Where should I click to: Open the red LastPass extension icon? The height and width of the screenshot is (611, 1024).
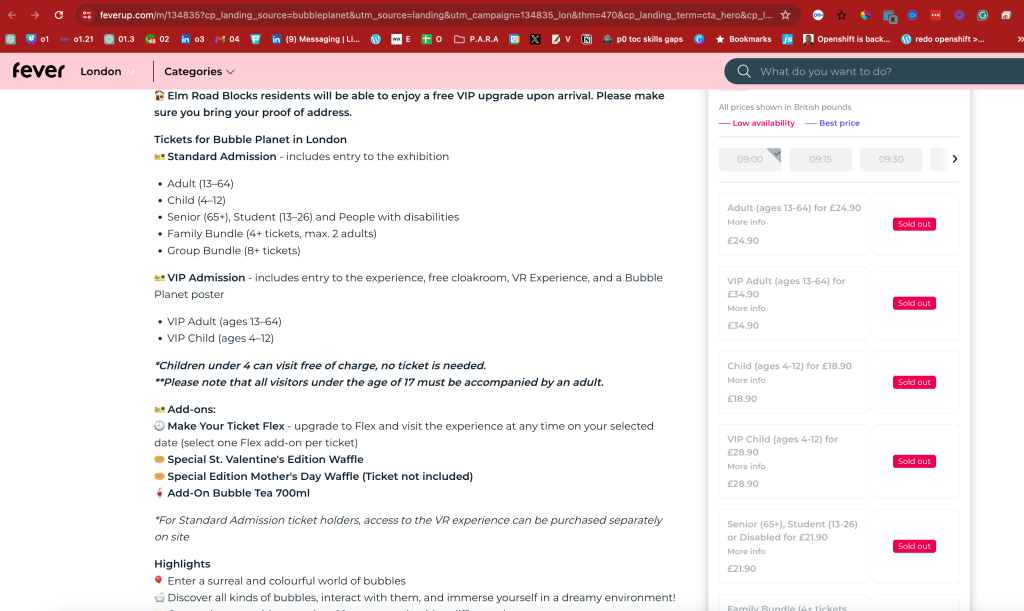point(935,15)
